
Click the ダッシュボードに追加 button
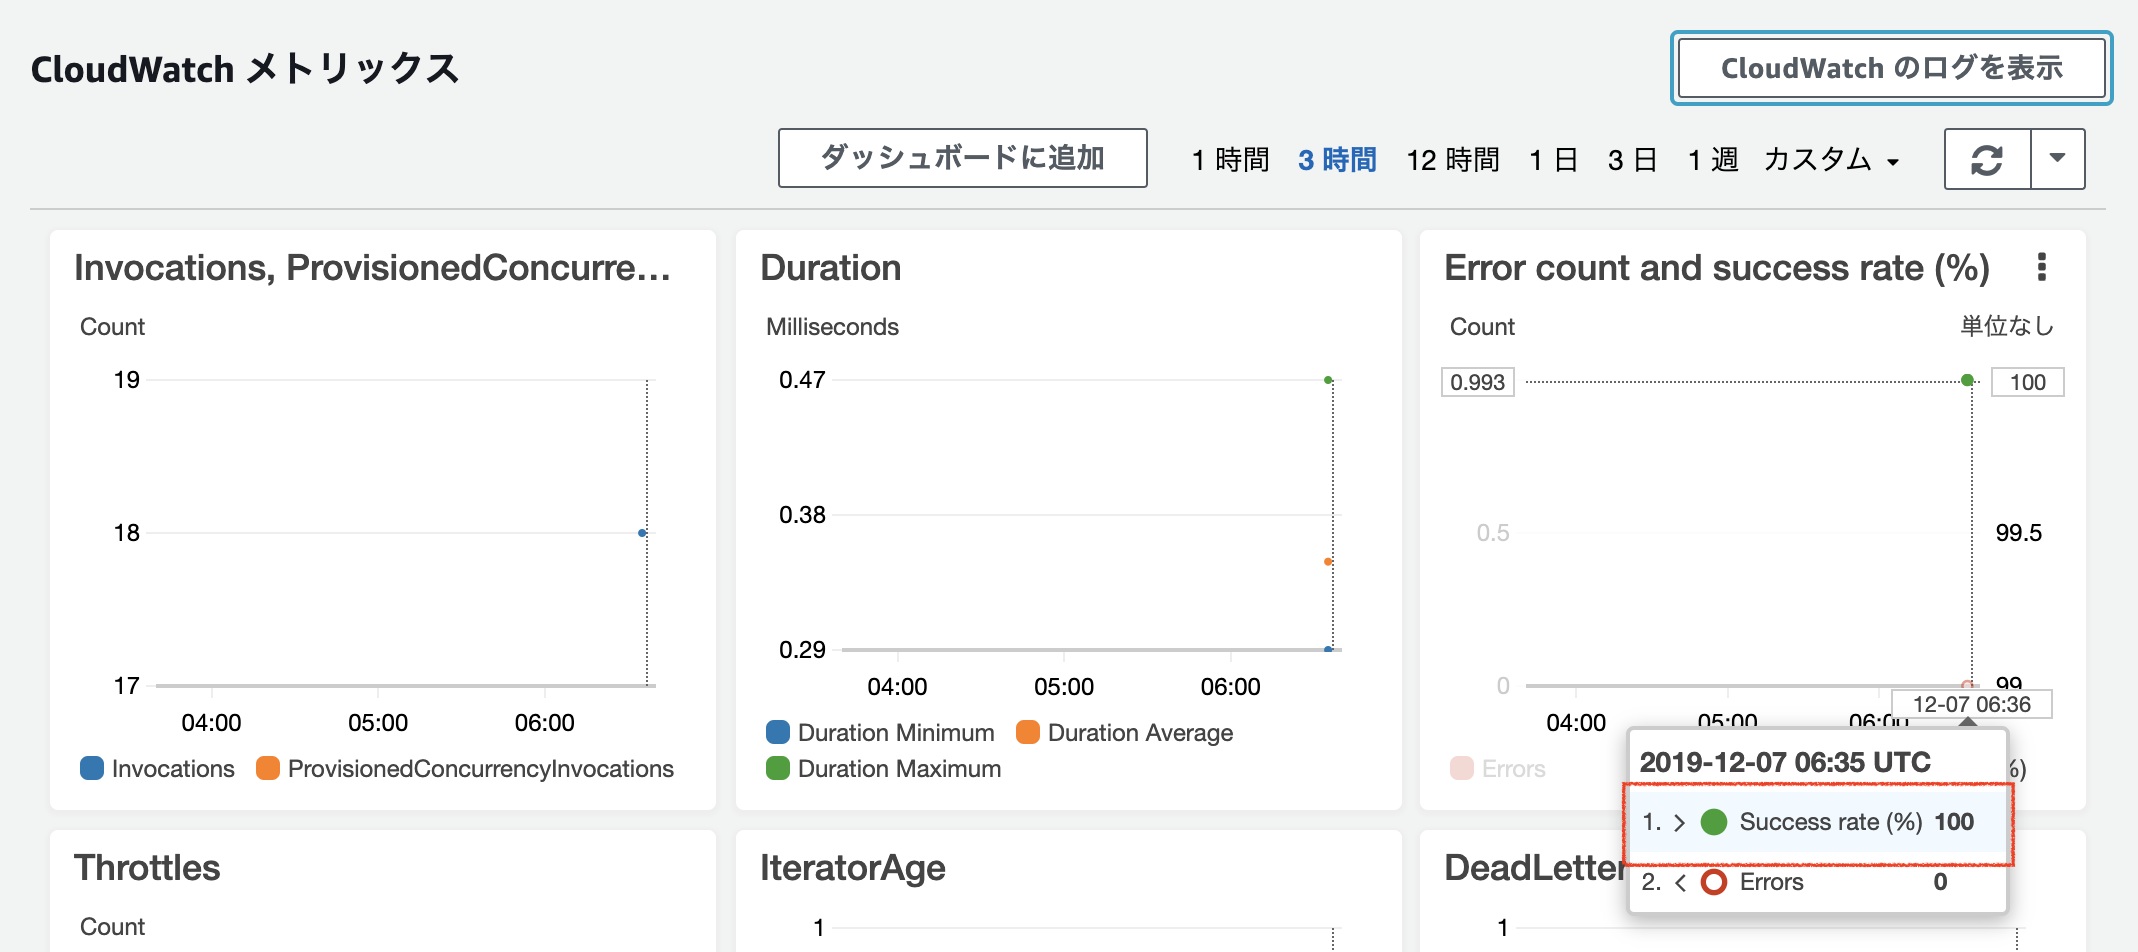(x=962, y=158)
